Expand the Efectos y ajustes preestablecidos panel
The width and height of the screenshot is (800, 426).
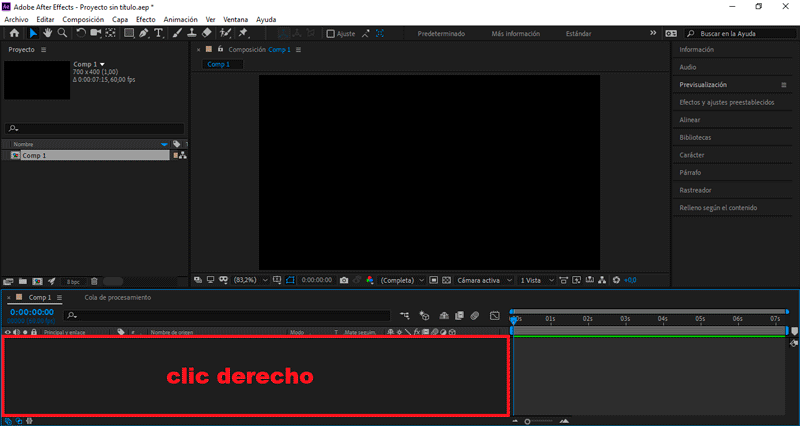(x=727, y=103)
